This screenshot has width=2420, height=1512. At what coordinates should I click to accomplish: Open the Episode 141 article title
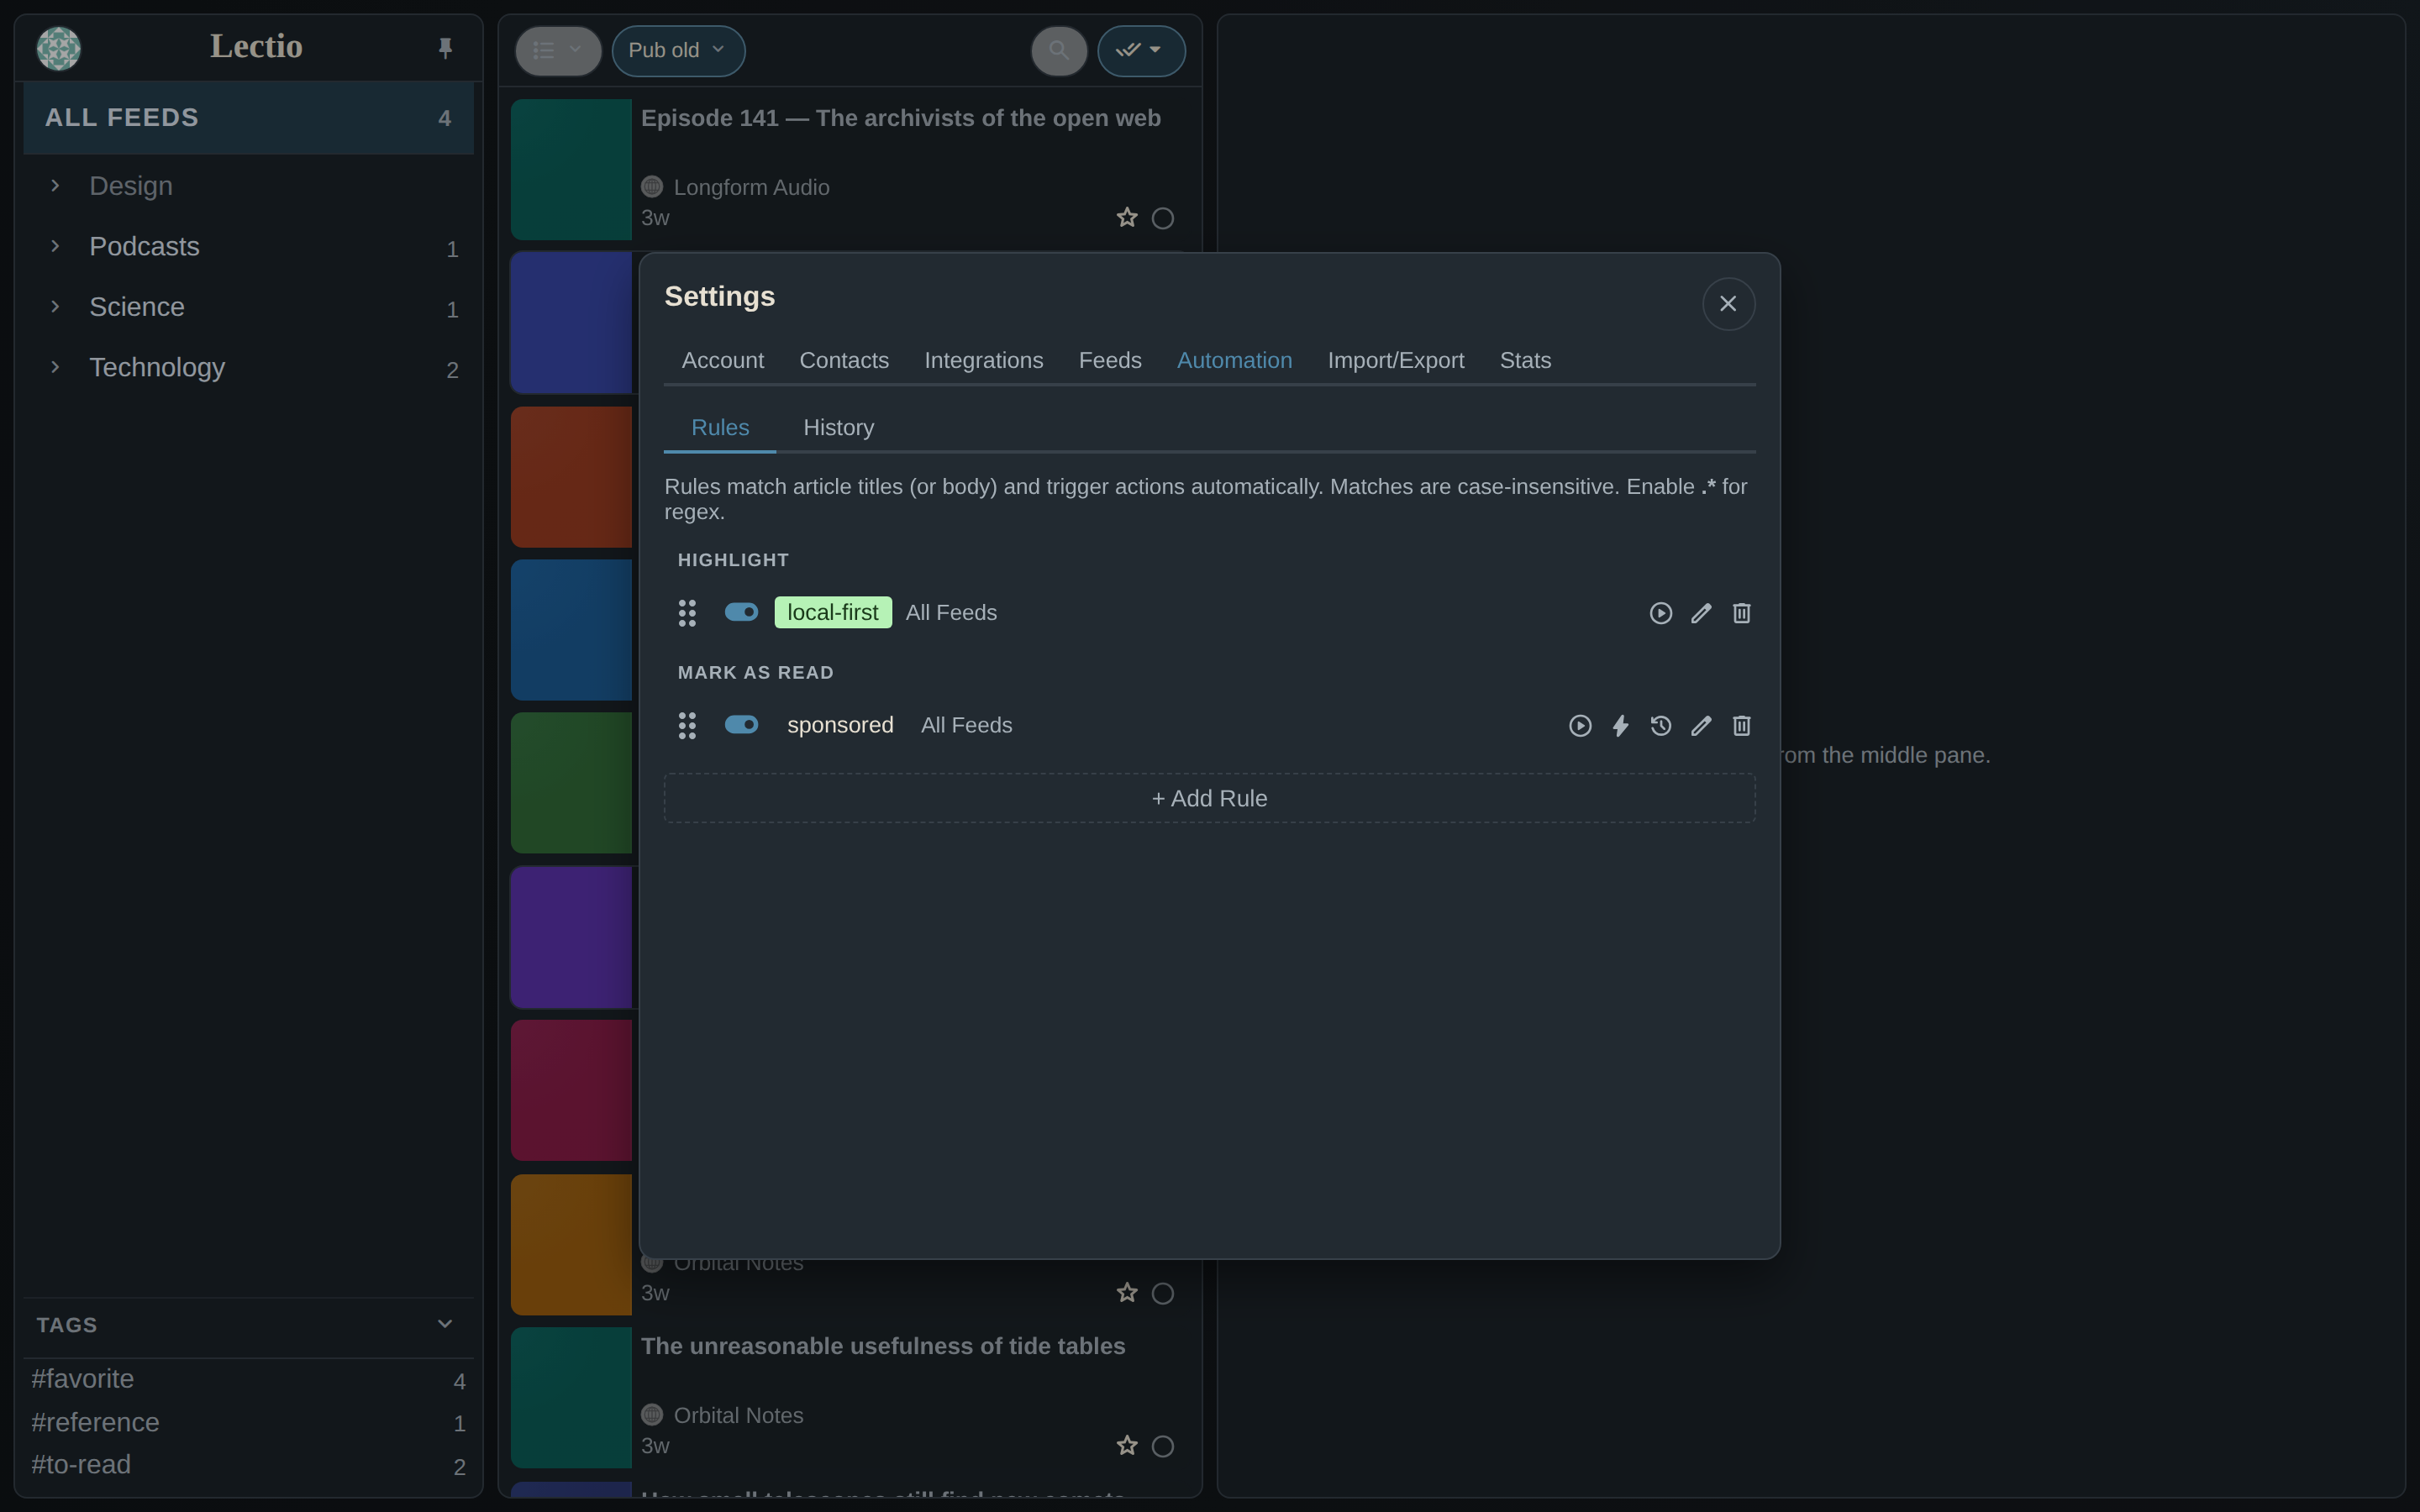pos(900,118)
